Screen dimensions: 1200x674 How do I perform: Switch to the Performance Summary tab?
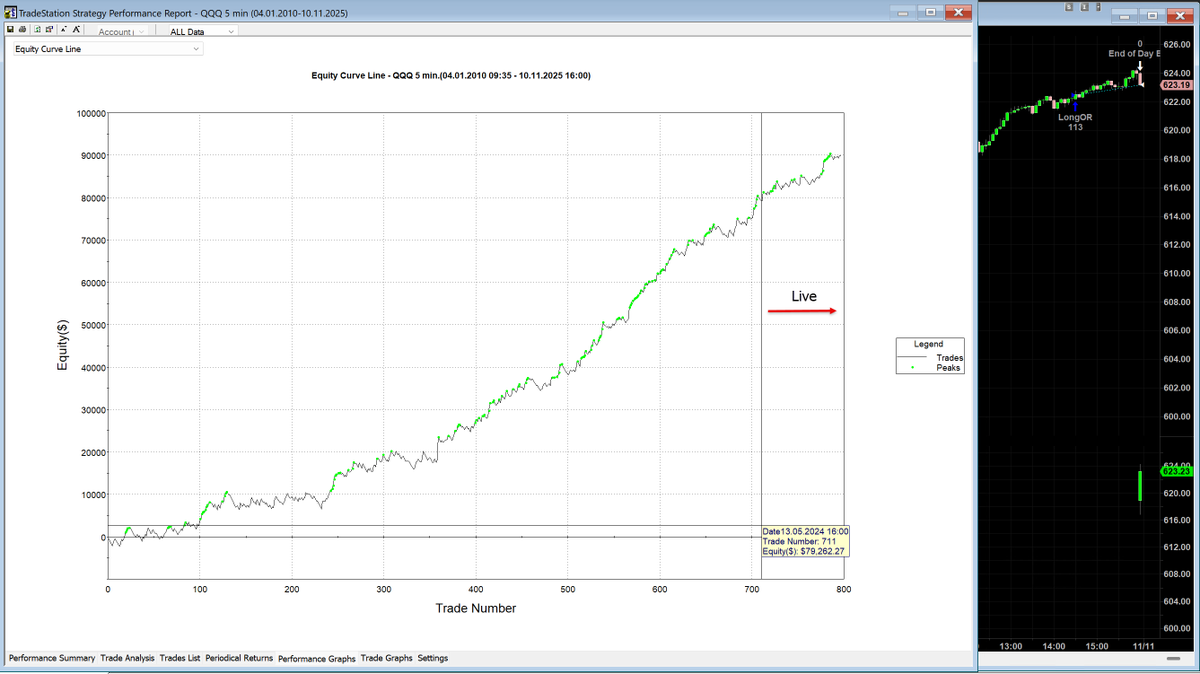[x=52, y=658]
